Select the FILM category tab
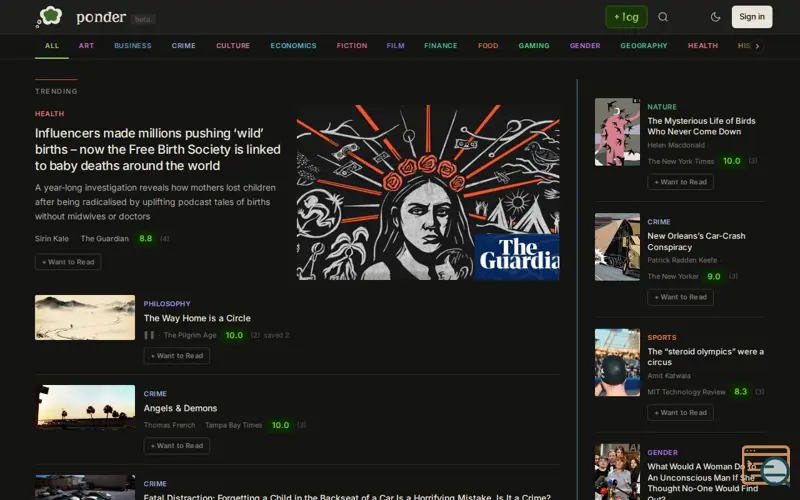The image size is (800, 500). (395, 46)
